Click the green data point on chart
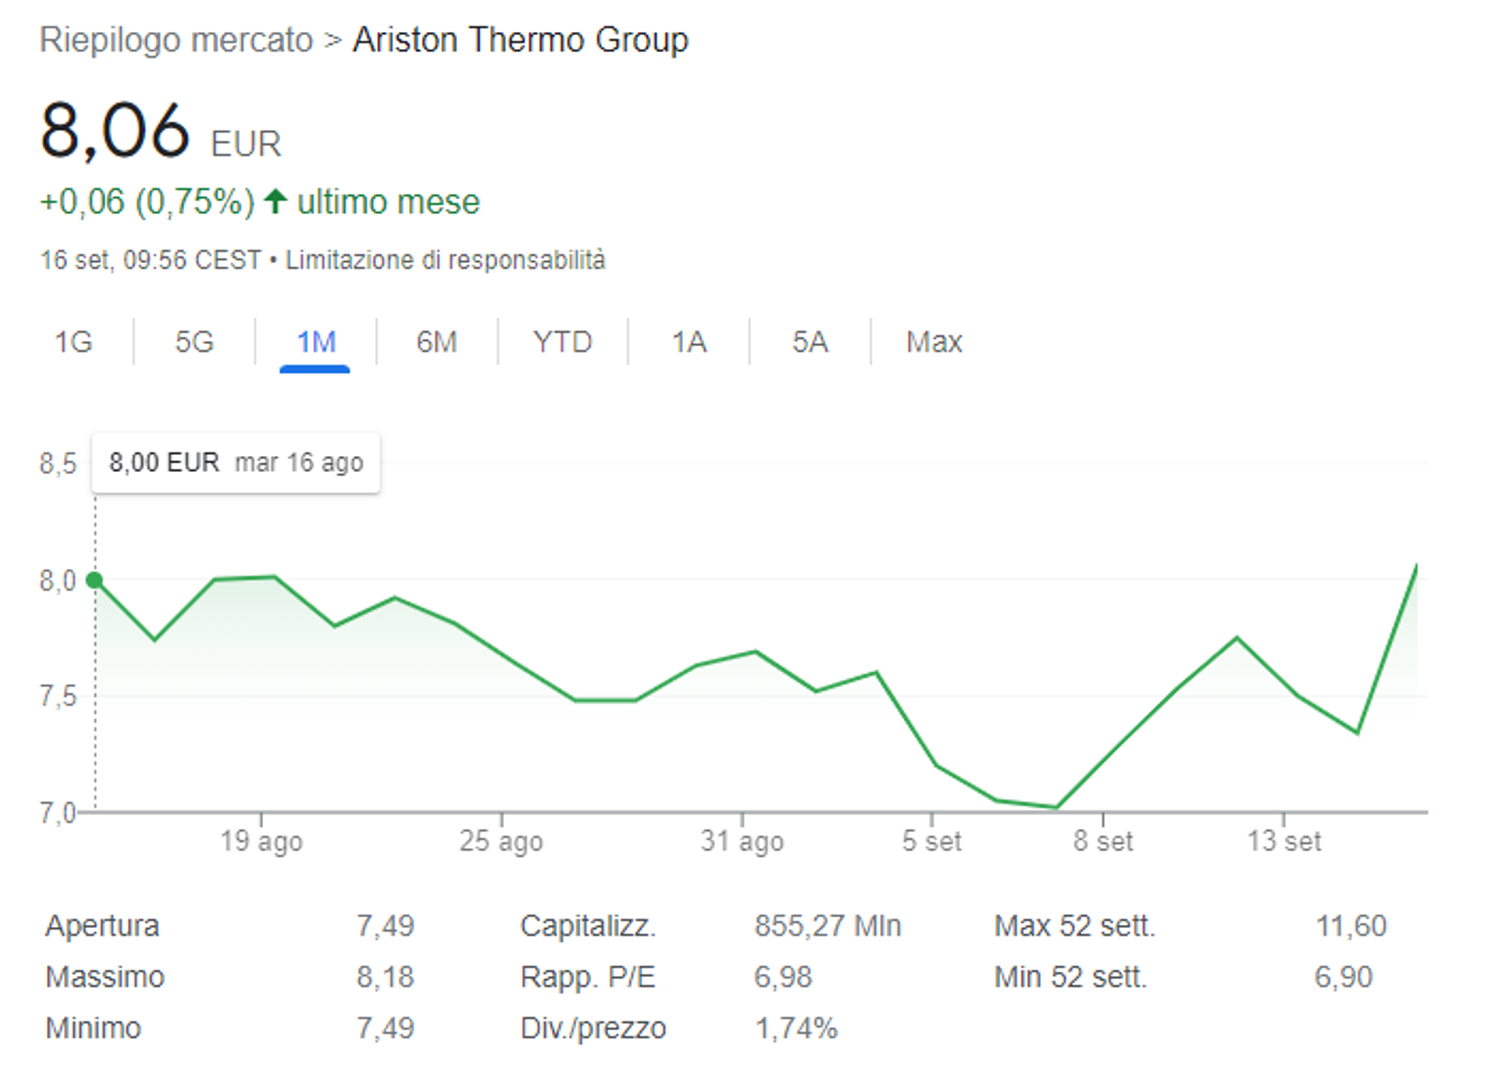 (x=94, y=580)
